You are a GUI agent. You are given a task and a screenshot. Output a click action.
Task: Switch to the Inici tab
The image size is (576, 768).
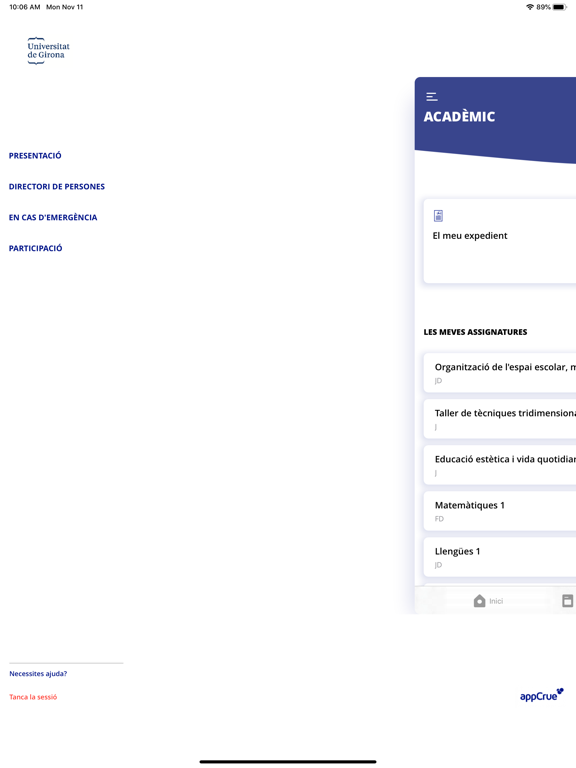point(488,600)
